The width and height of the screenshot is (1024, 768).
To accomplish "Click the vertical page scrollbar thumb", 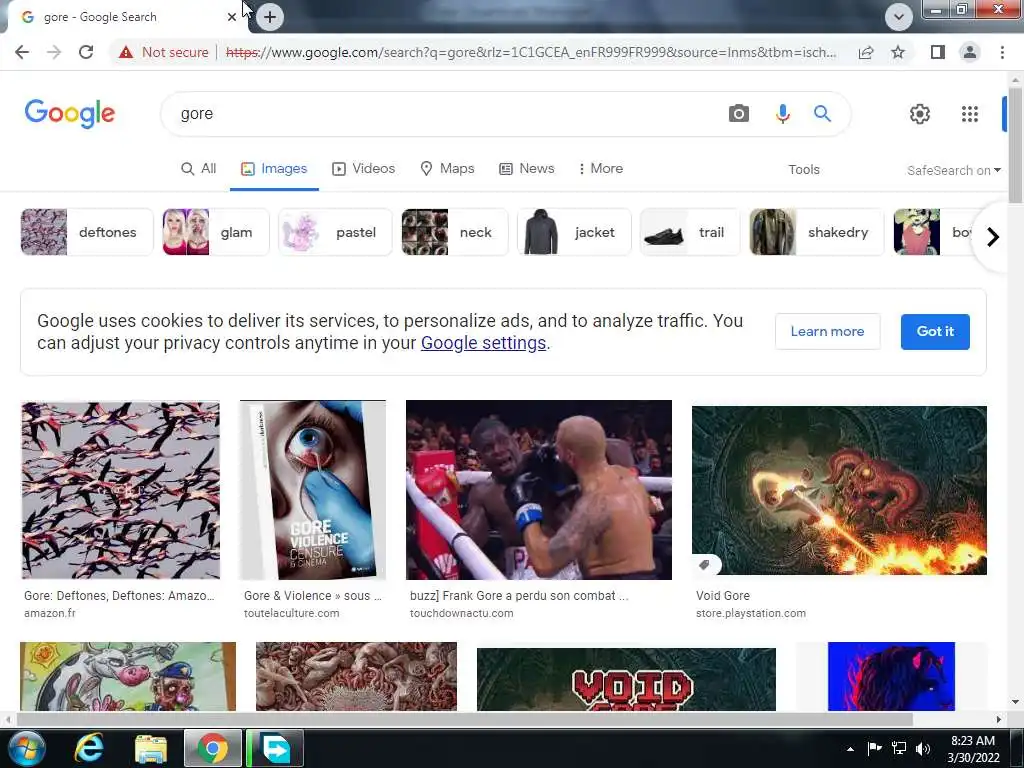I will click(x=1016, y=146).
